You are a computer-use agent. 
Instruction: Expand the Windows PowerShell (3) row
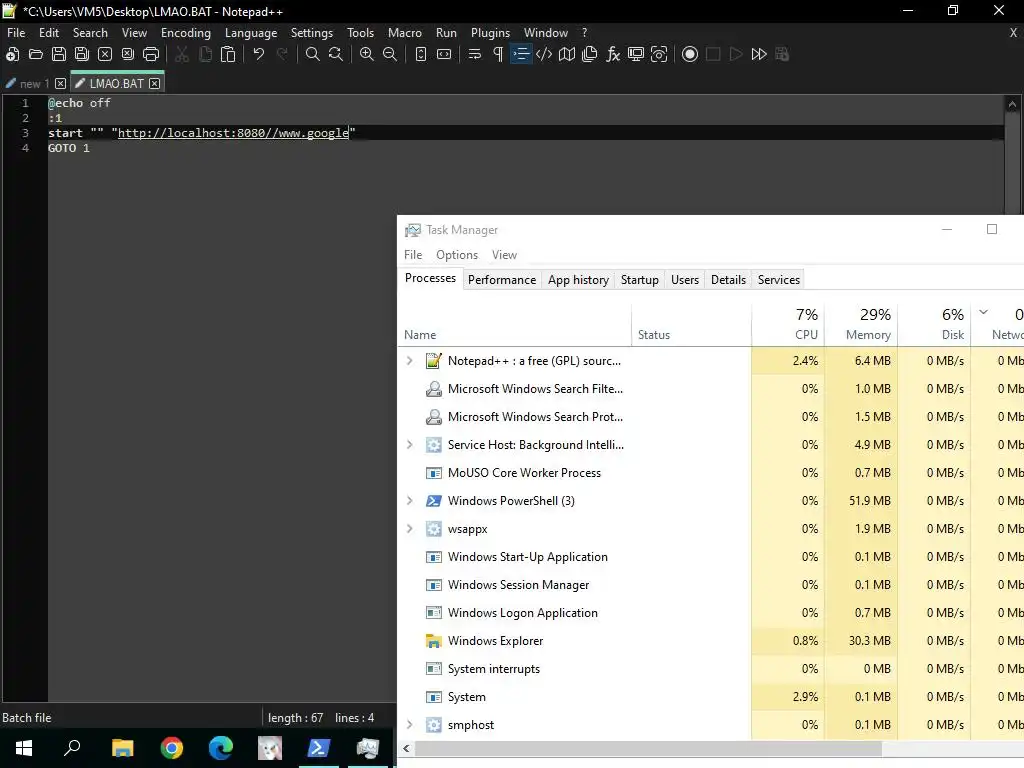pyautogui.click(x=409, y=501)
